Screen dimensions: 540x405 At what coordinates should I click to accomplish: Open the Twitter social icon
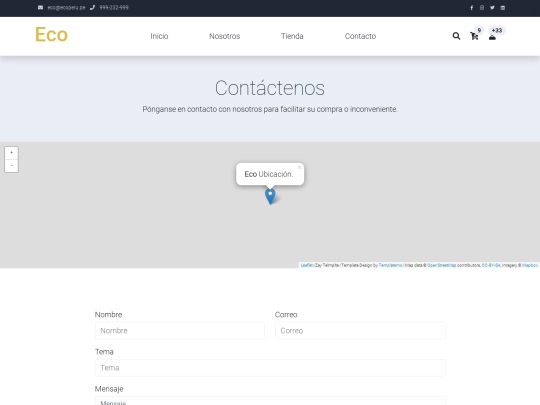(x=492, y=8)
